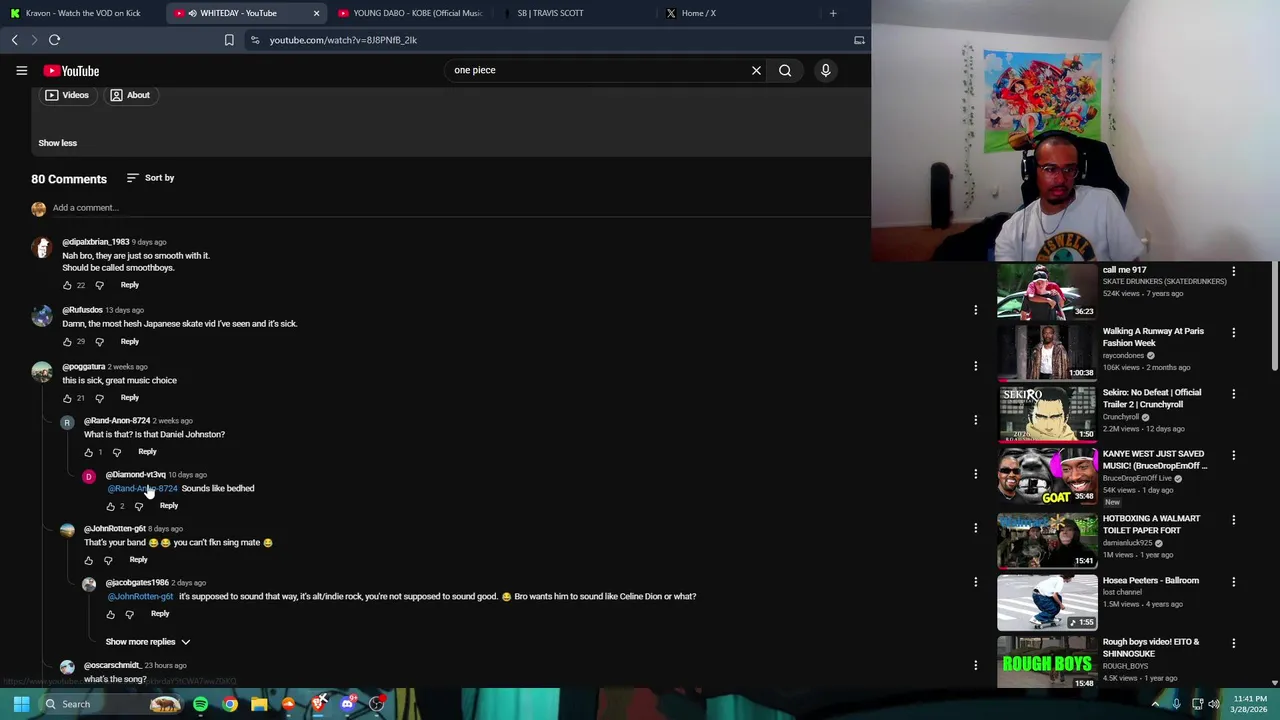Open the YouTube hamburger guide menu
Viewport: 1280px width, 720px height.
click(x=21, y=71)
